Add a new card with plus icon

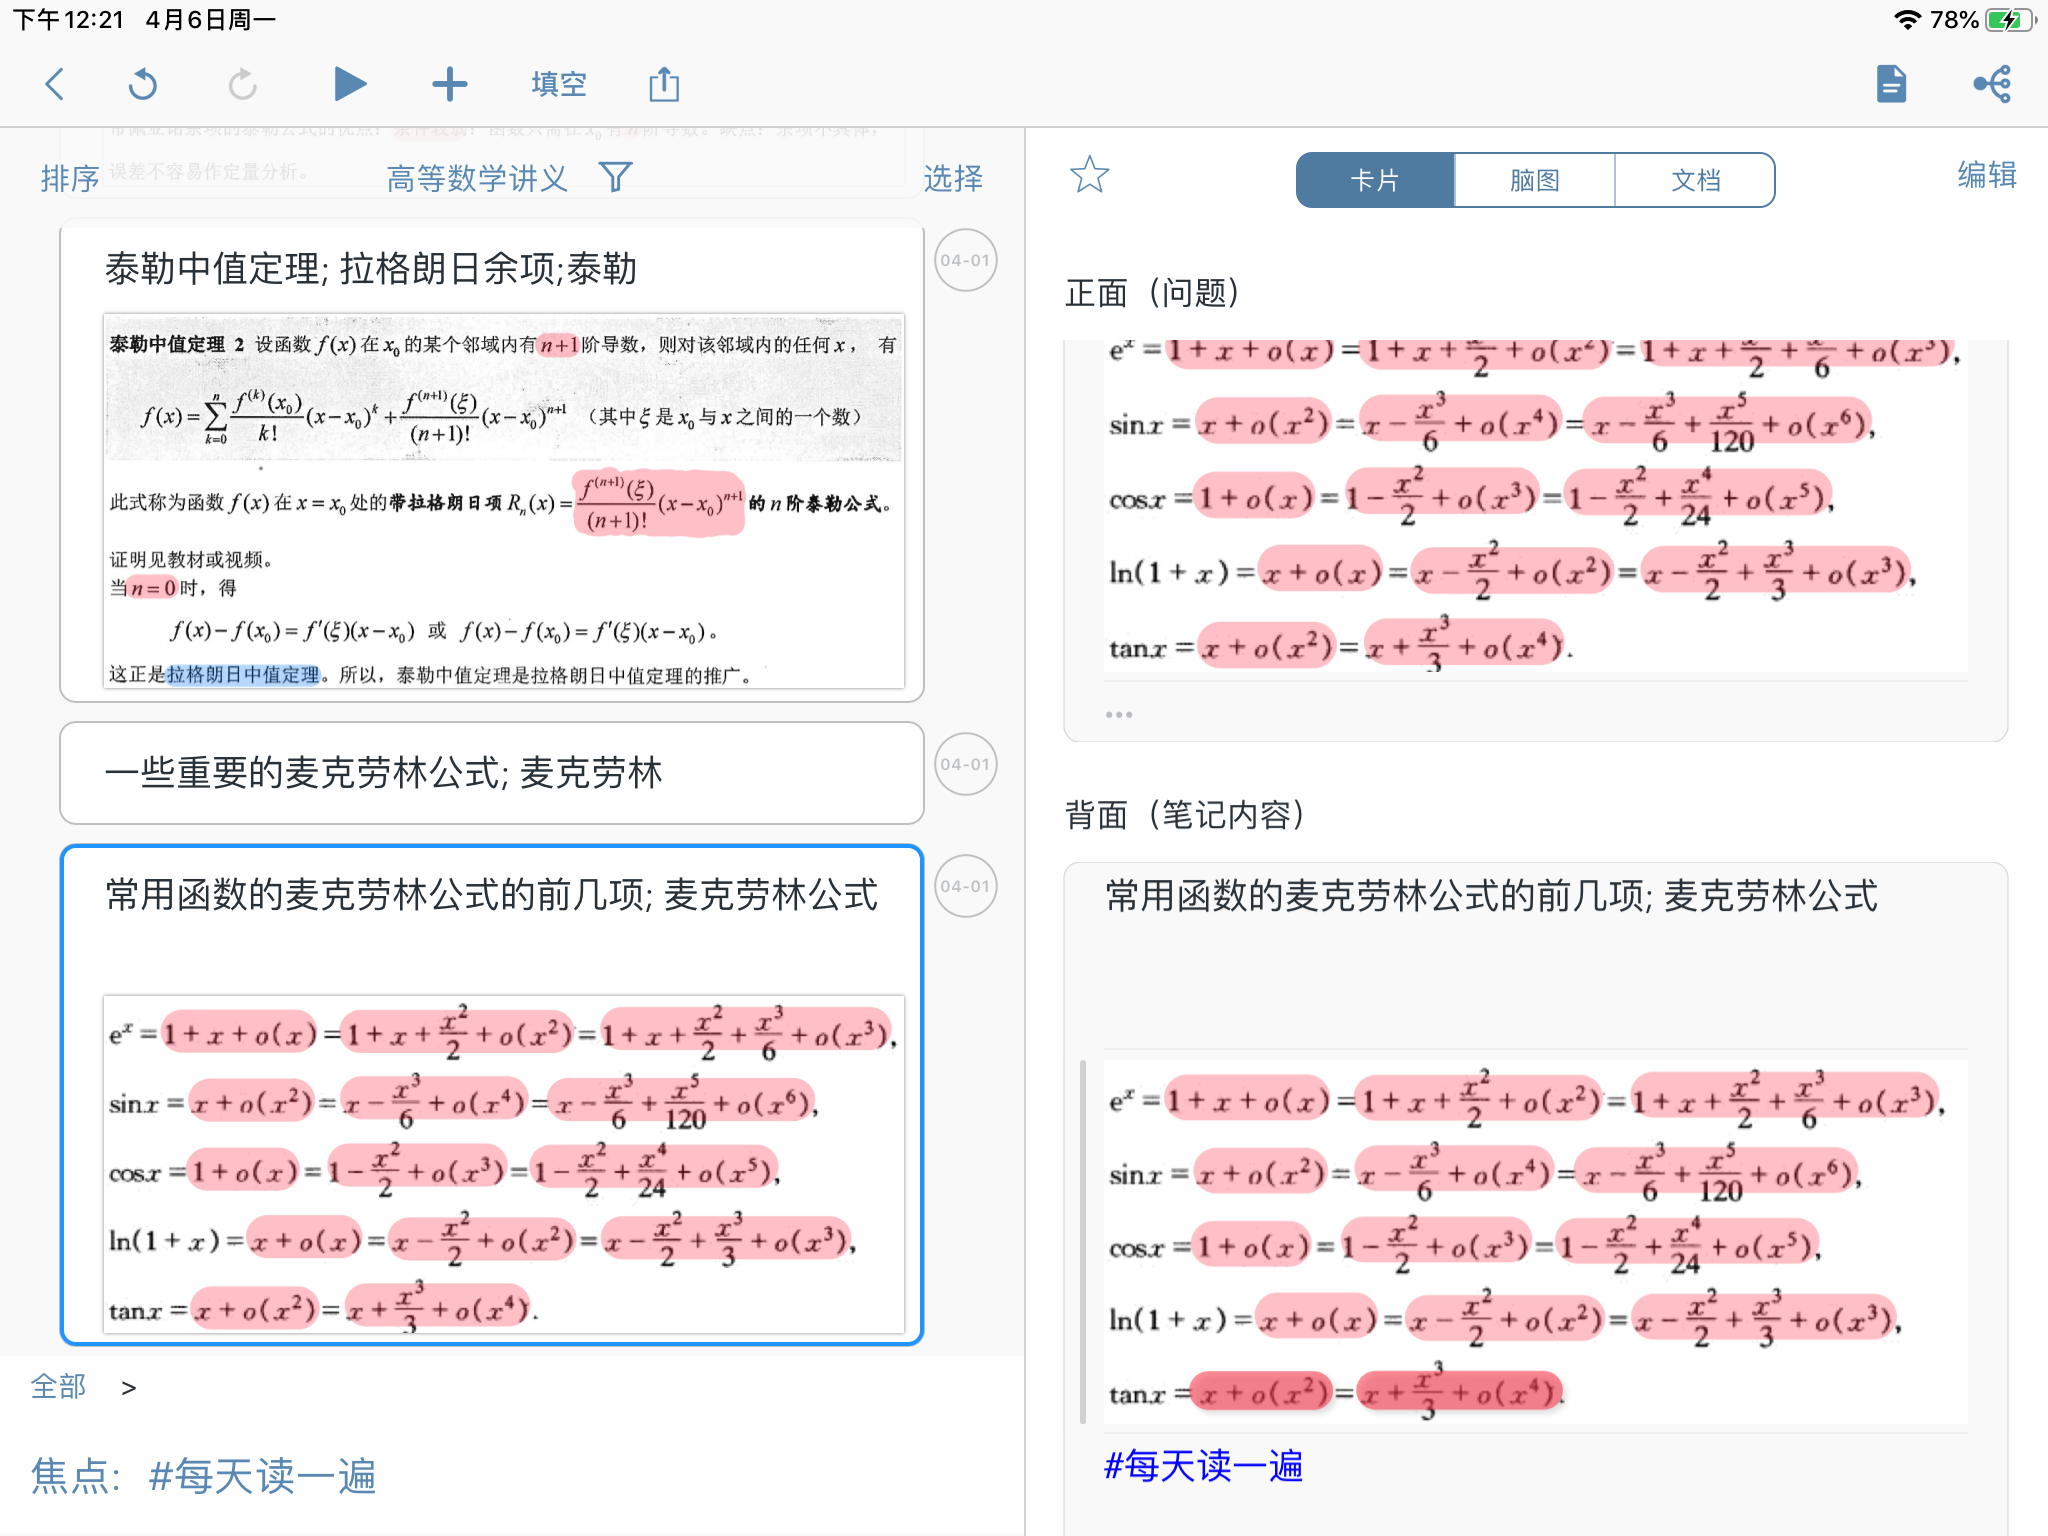(x=450, y=84)
